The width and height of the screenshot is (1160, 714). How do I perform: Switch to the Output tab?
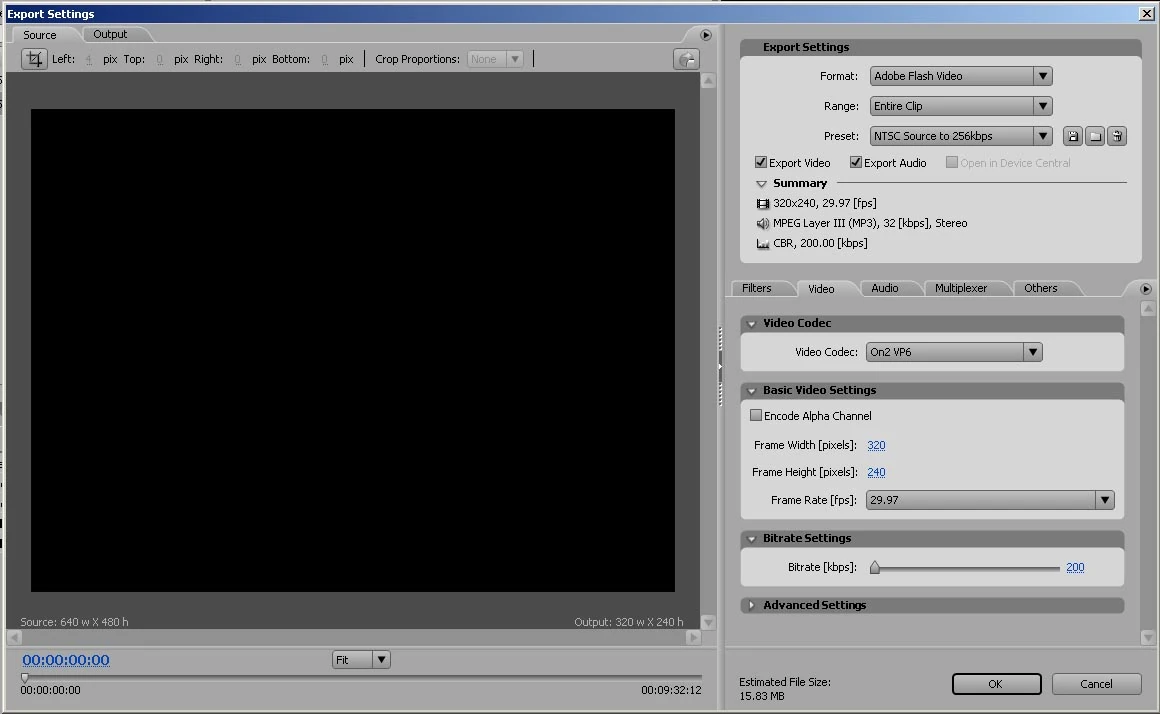[x=110, y=34]
